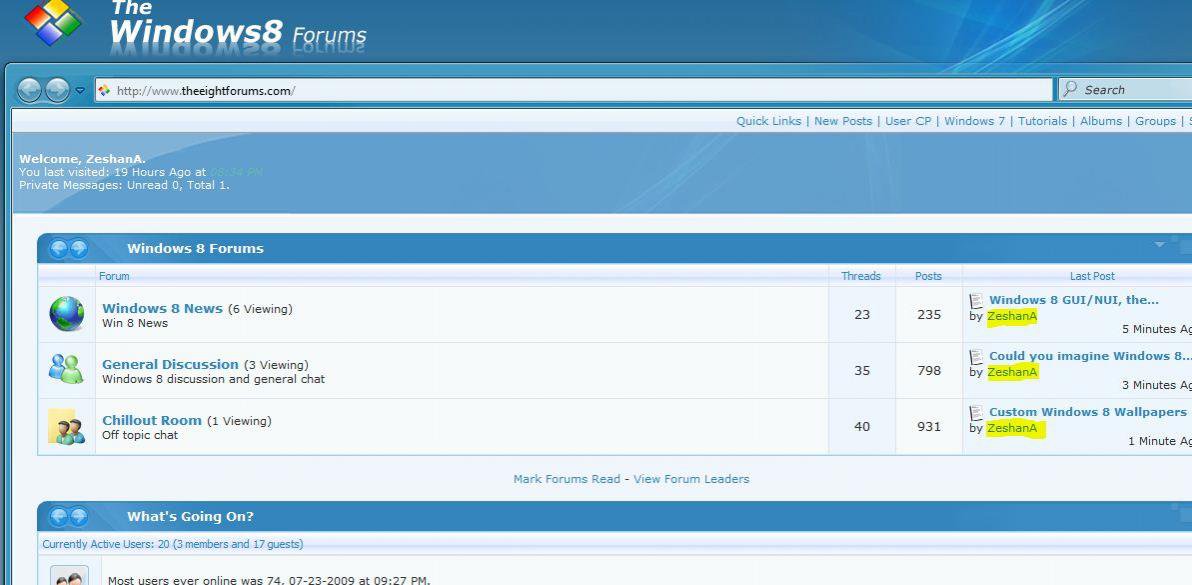Click post count 798 for General Discussion

tap(929, 371)
